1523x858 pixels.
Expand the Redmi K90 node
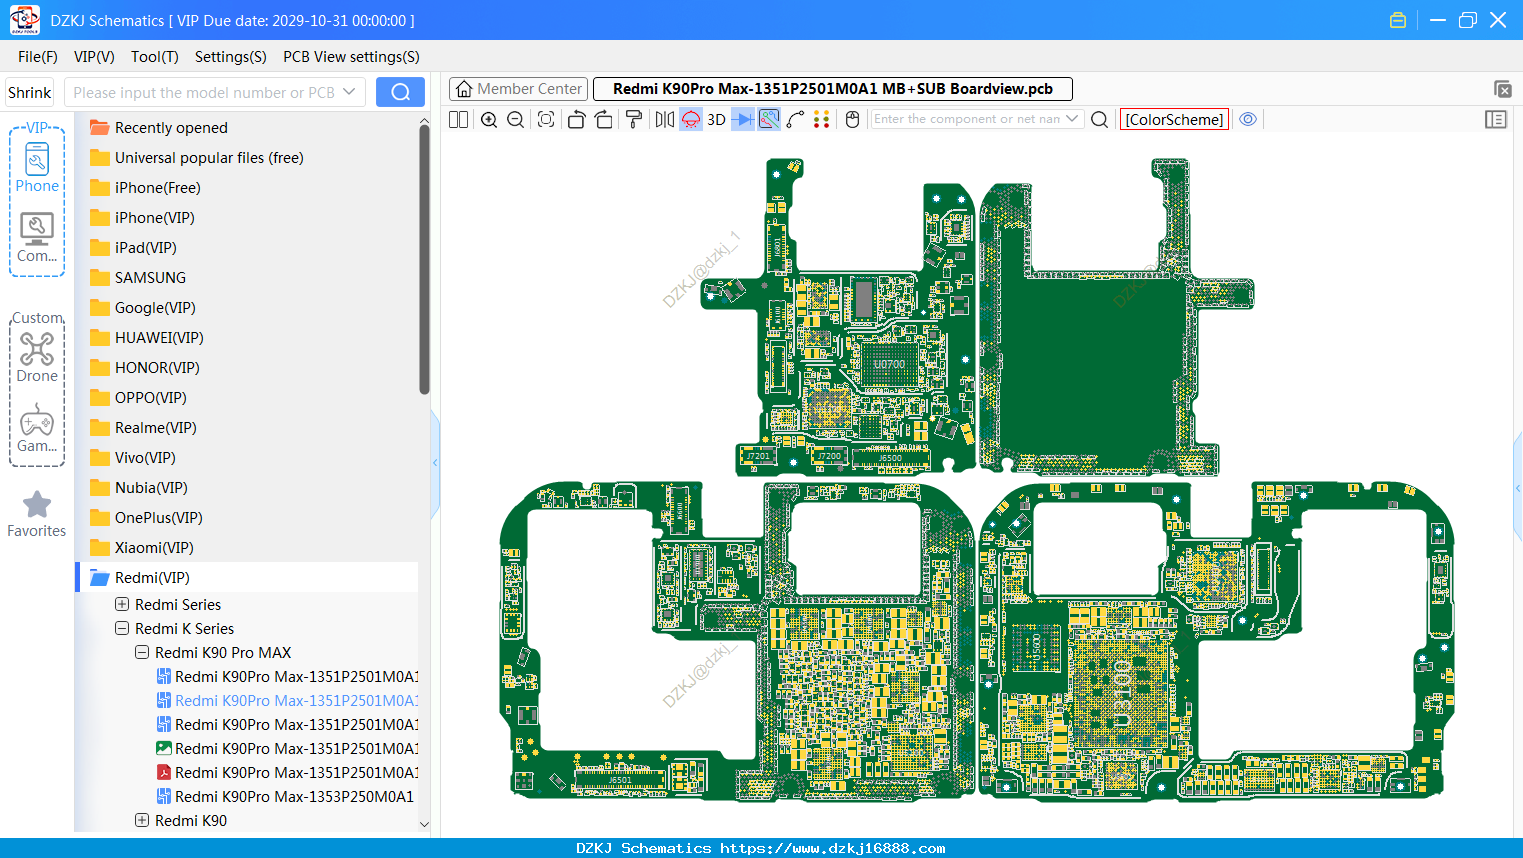pyautogui.click(x=142, y=820)
